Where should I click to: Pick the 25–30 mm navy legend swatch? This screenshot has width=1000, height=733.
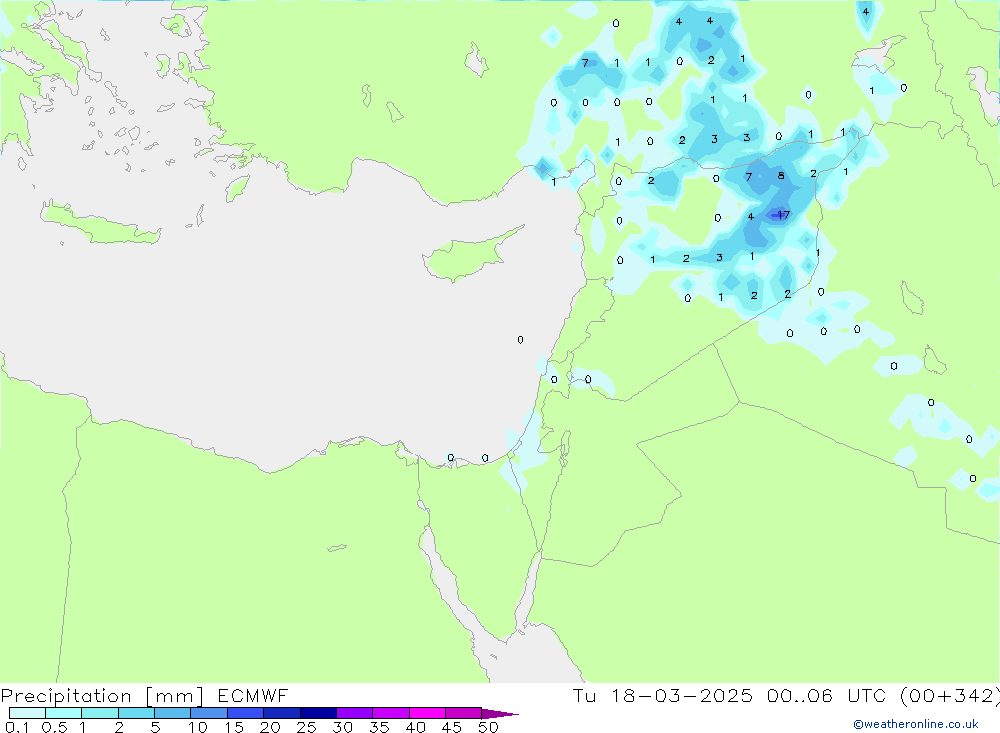click(x=318, y=713)
